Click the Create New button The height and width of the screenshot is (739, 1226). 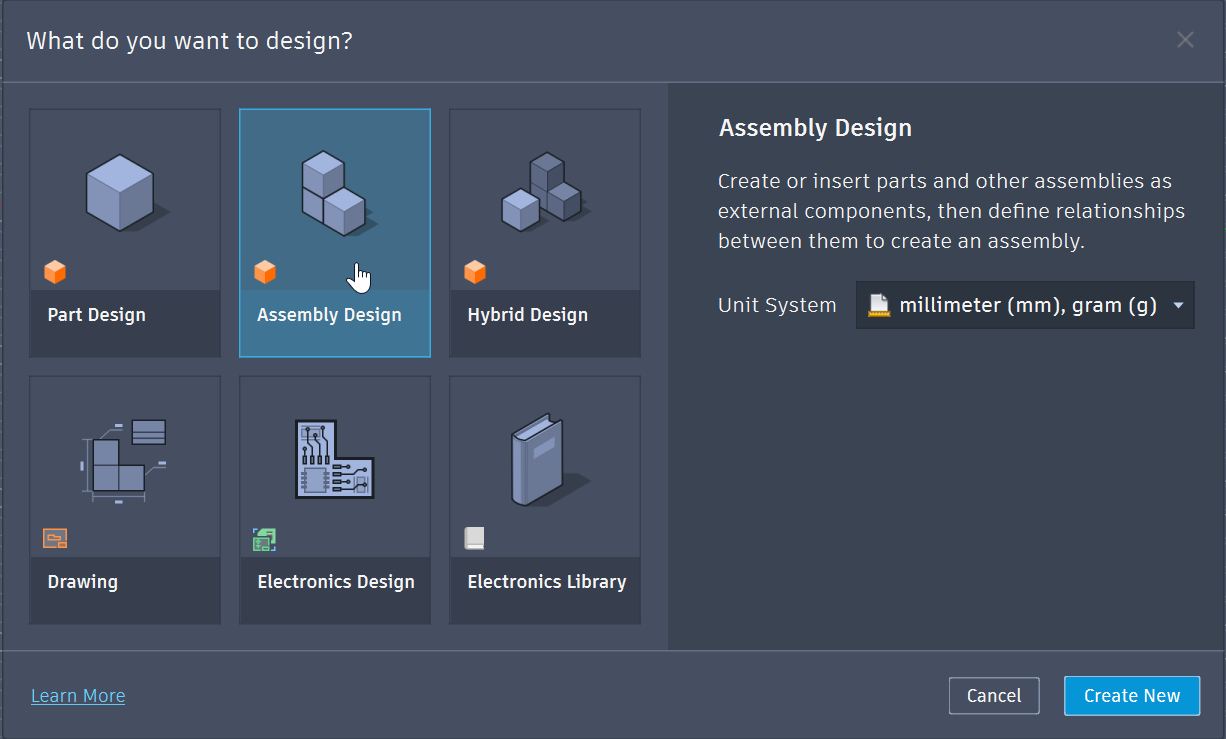click(1131, 695)
